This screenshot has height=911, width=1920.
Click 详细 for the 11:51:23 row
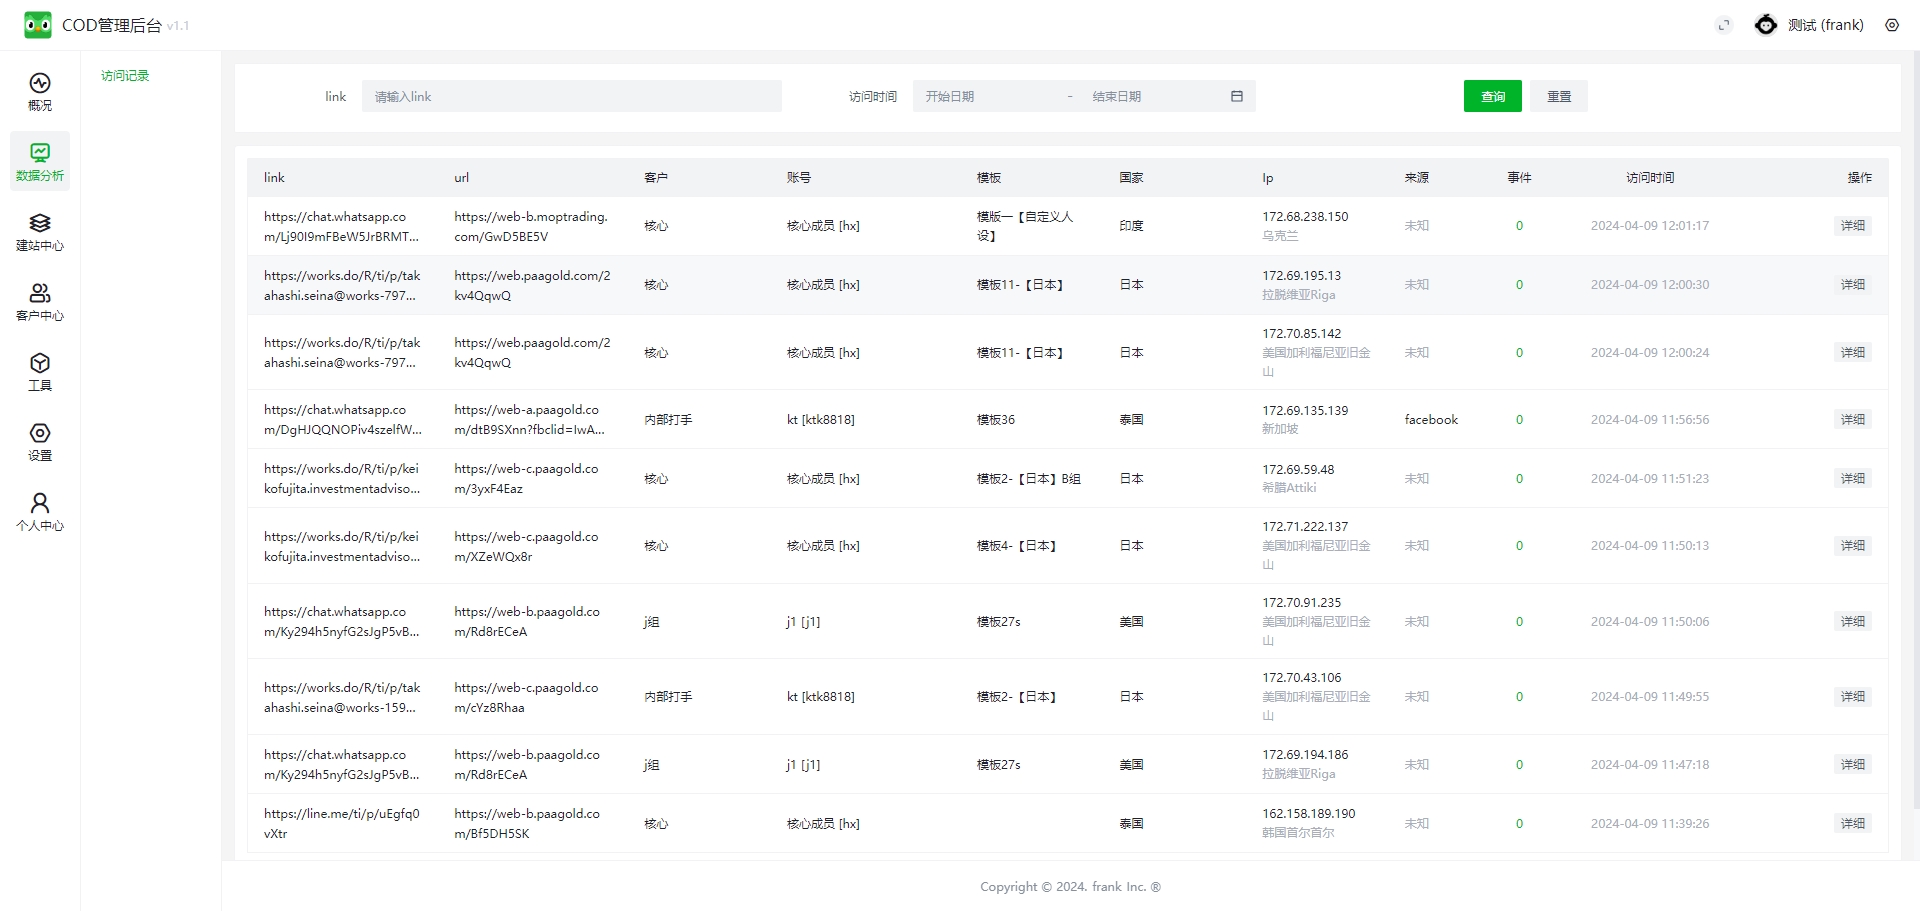(1853, 479)
